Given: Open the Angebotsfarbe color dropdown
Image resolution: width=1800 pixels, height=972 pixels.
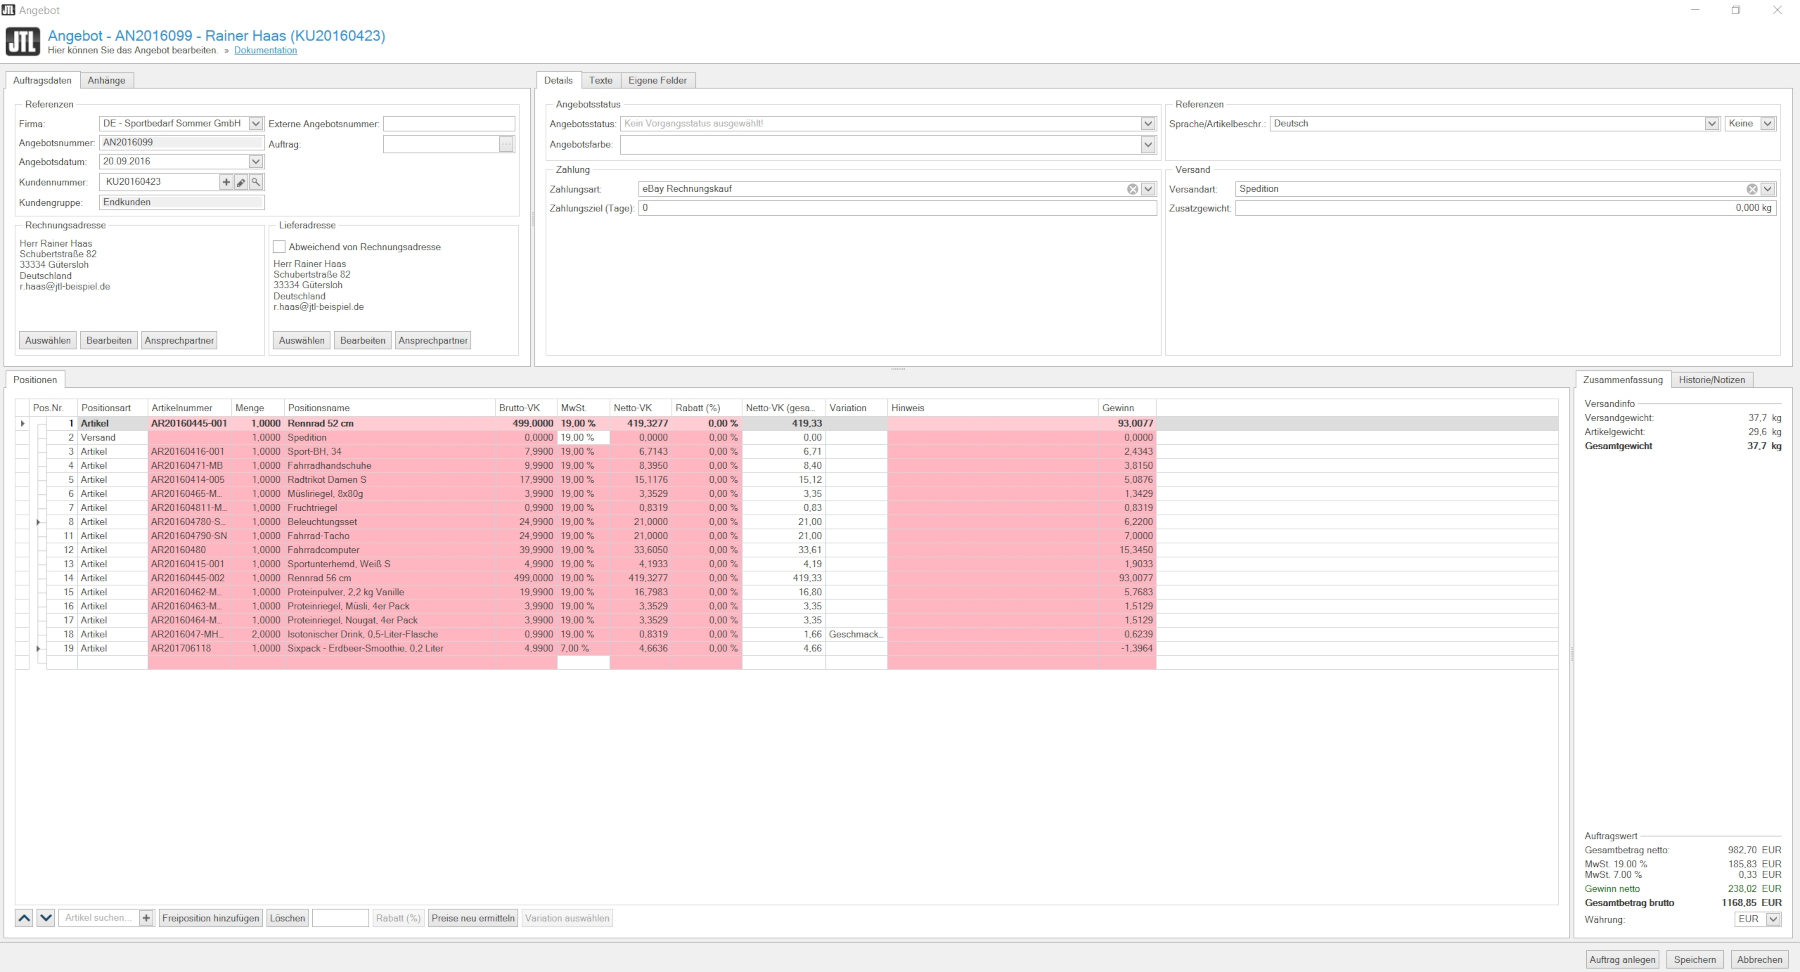Looking at the screenshot, I should pos(1148,145).
